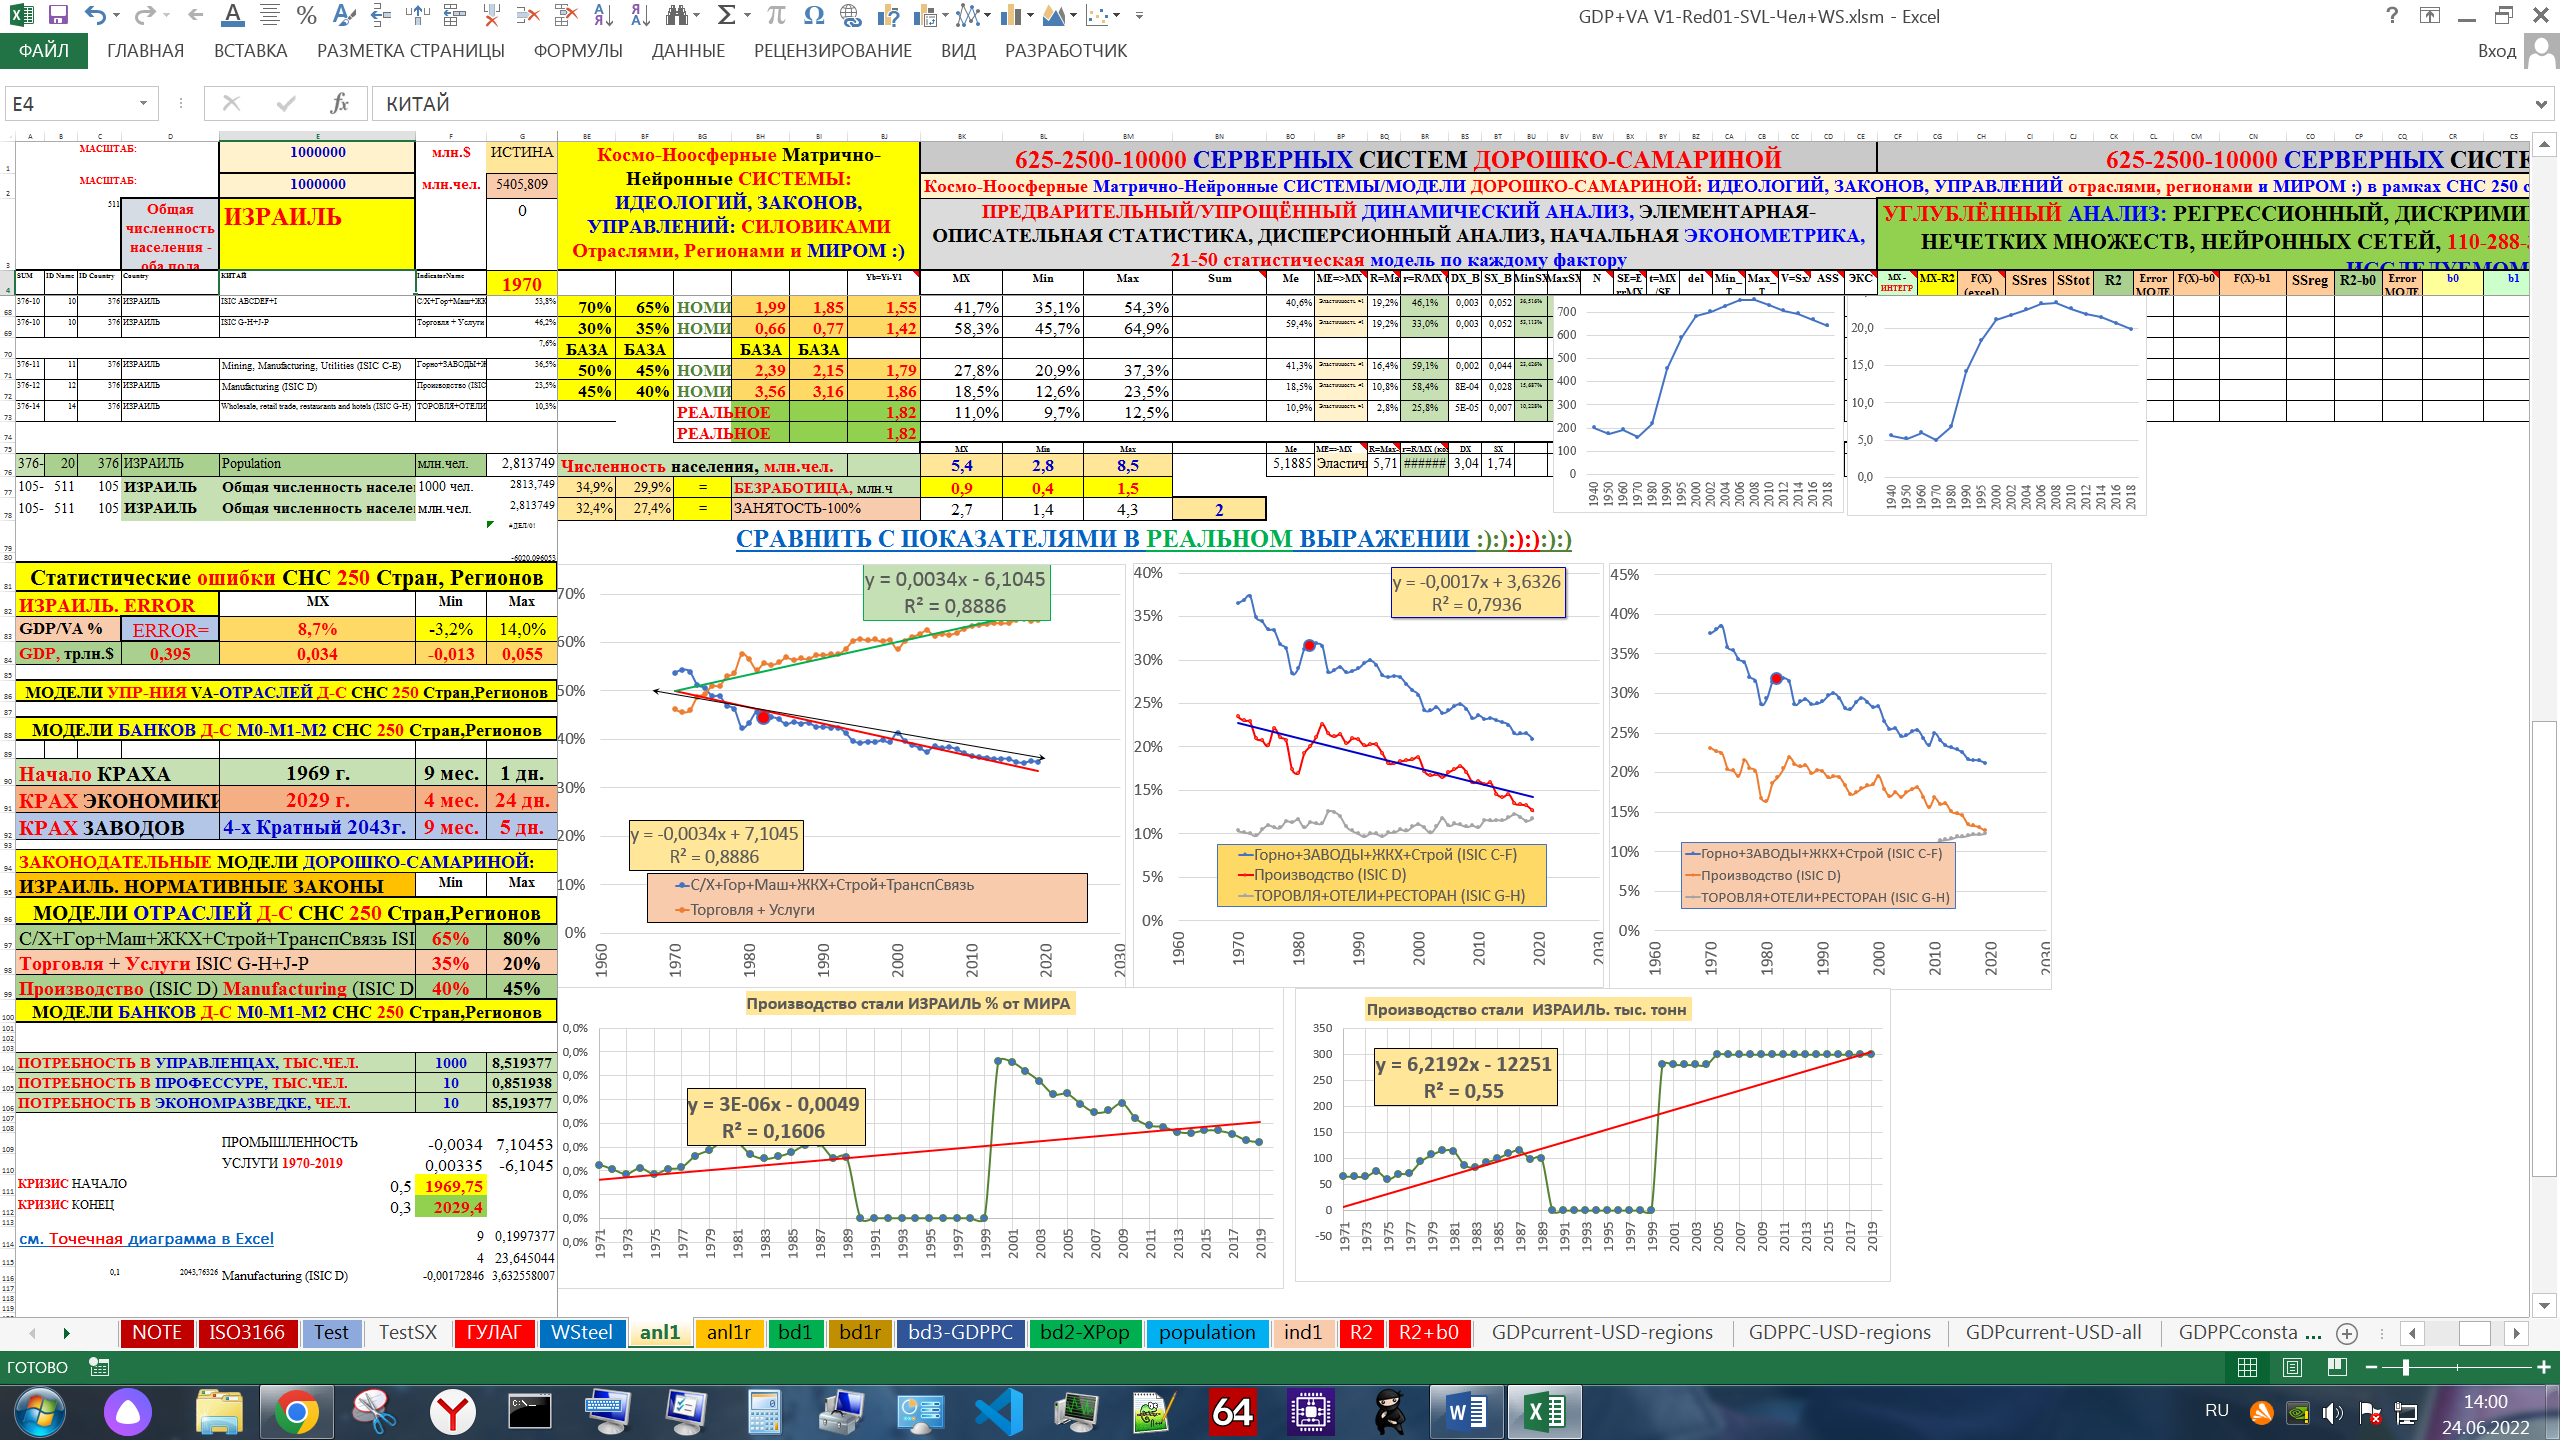Image resolution: width=2560 pixels, height=1440 pixels.
Task: Click the Sort A to Z icon
Action: [603, 16]
